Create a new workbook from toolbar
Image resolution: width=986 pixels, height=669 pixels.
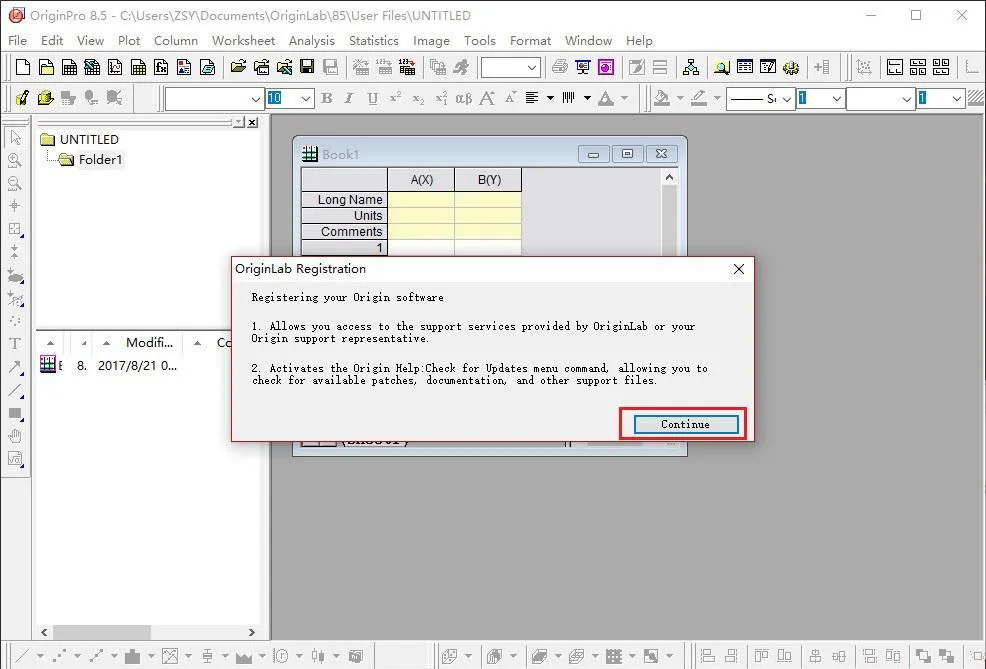point(69,67)
